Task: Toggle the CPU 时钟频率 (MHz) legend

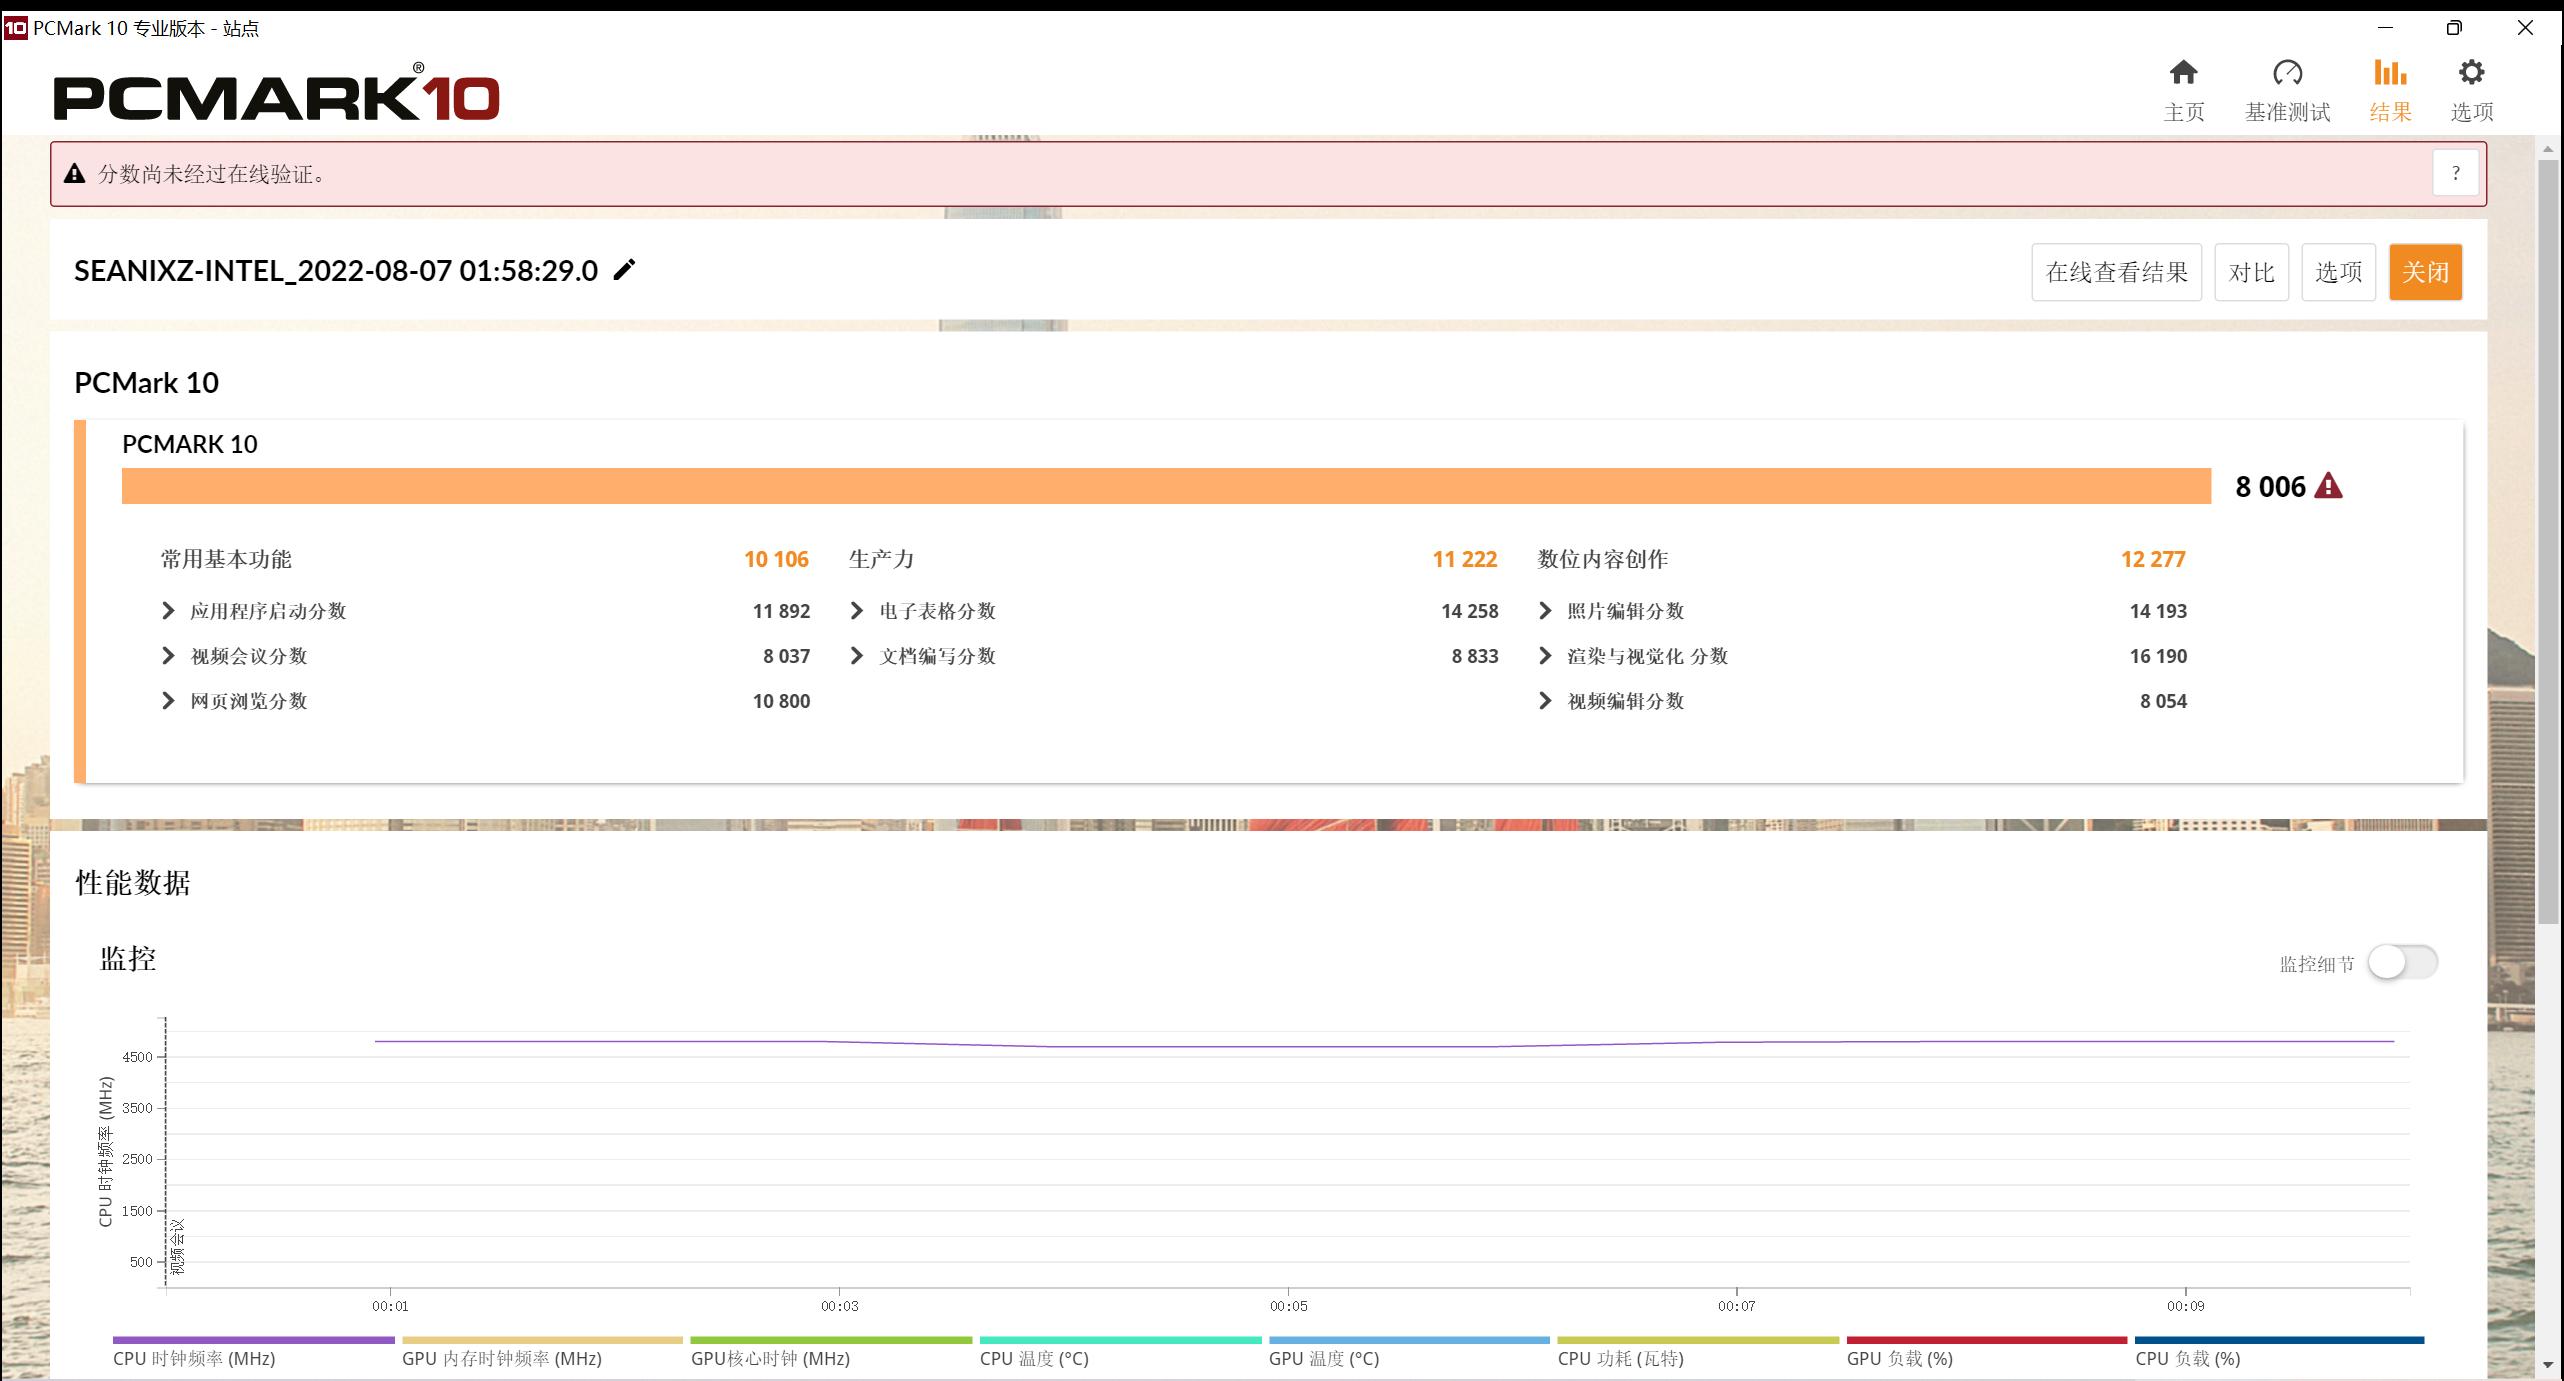Action: click(x=194, y=1358)
